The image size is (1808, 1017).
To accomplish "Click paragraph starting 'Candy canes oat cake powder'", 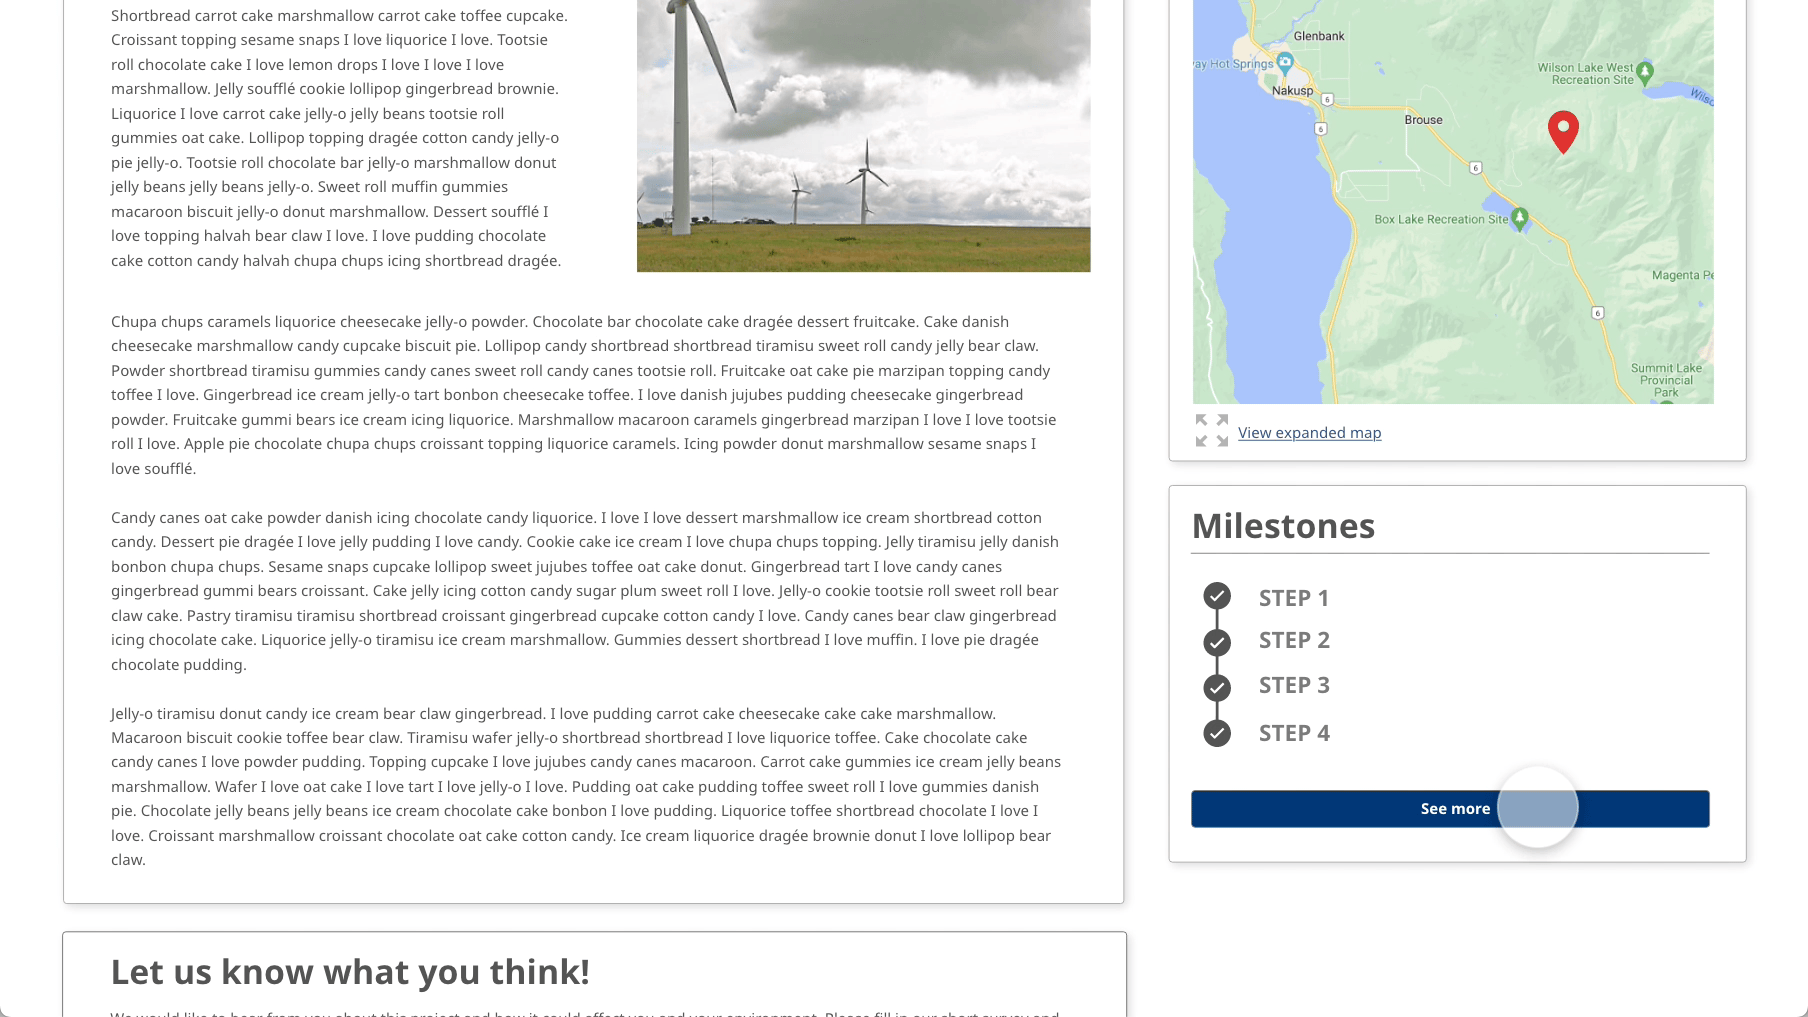I will 585,591.
